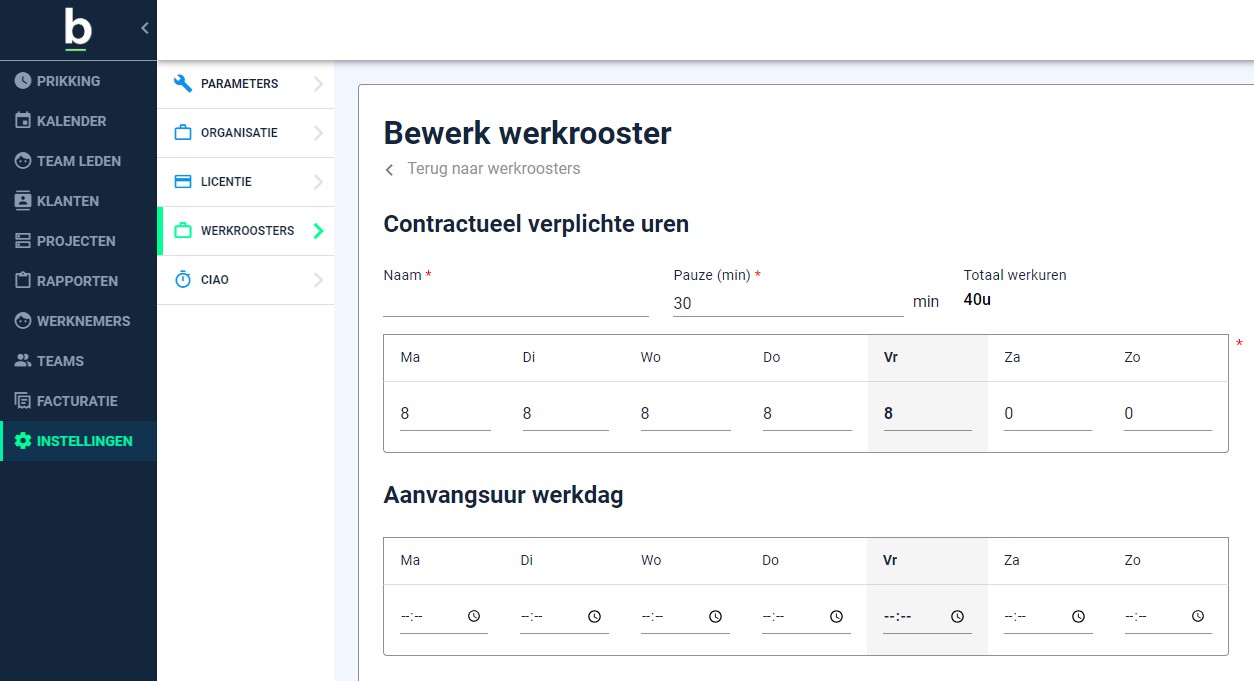Select Werknemers in the sidebar
This screenshot has width=1254, height=681.
point(83,321)
